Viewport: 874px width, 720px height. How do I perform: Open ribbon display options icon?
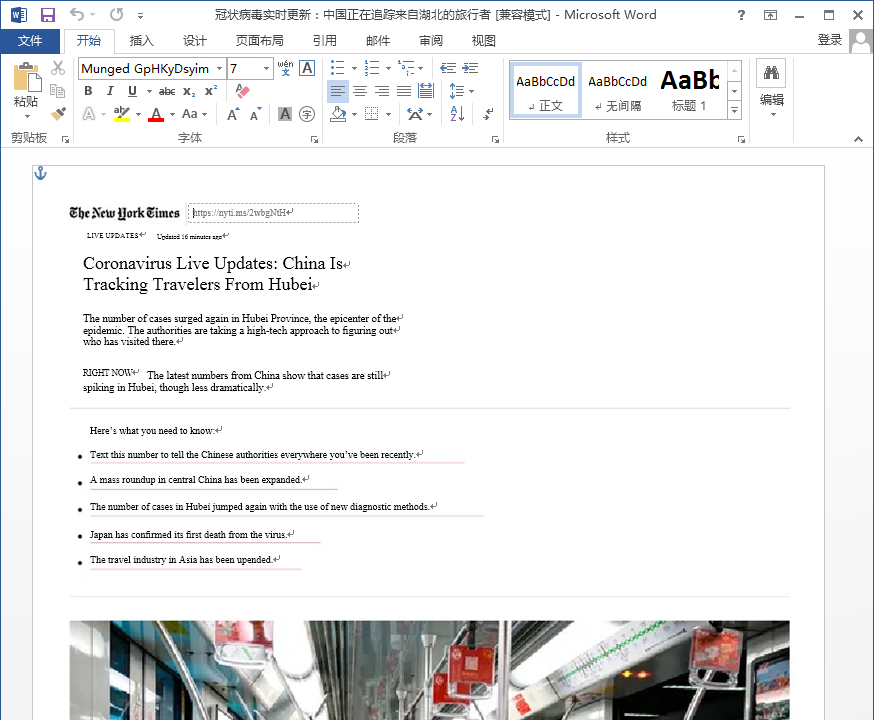[x=770, y=15]
